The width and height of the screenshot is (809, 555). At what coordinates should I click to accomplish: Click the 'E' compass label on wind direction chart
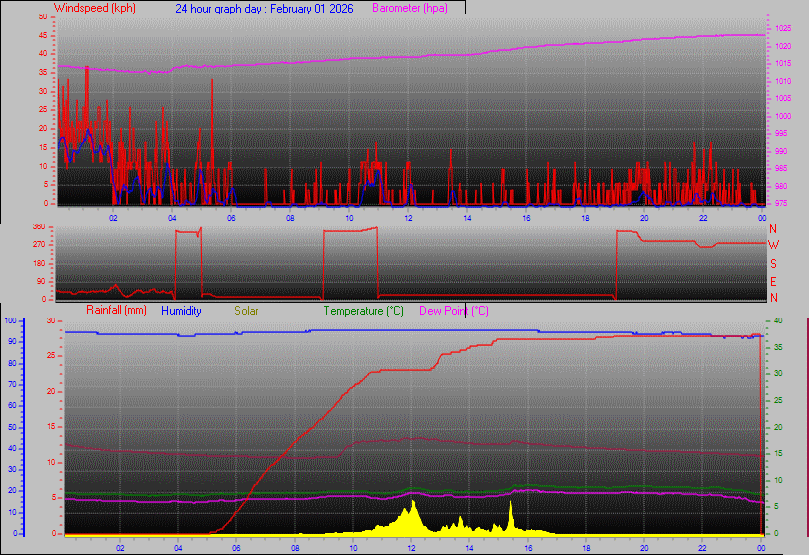[773, 282]
